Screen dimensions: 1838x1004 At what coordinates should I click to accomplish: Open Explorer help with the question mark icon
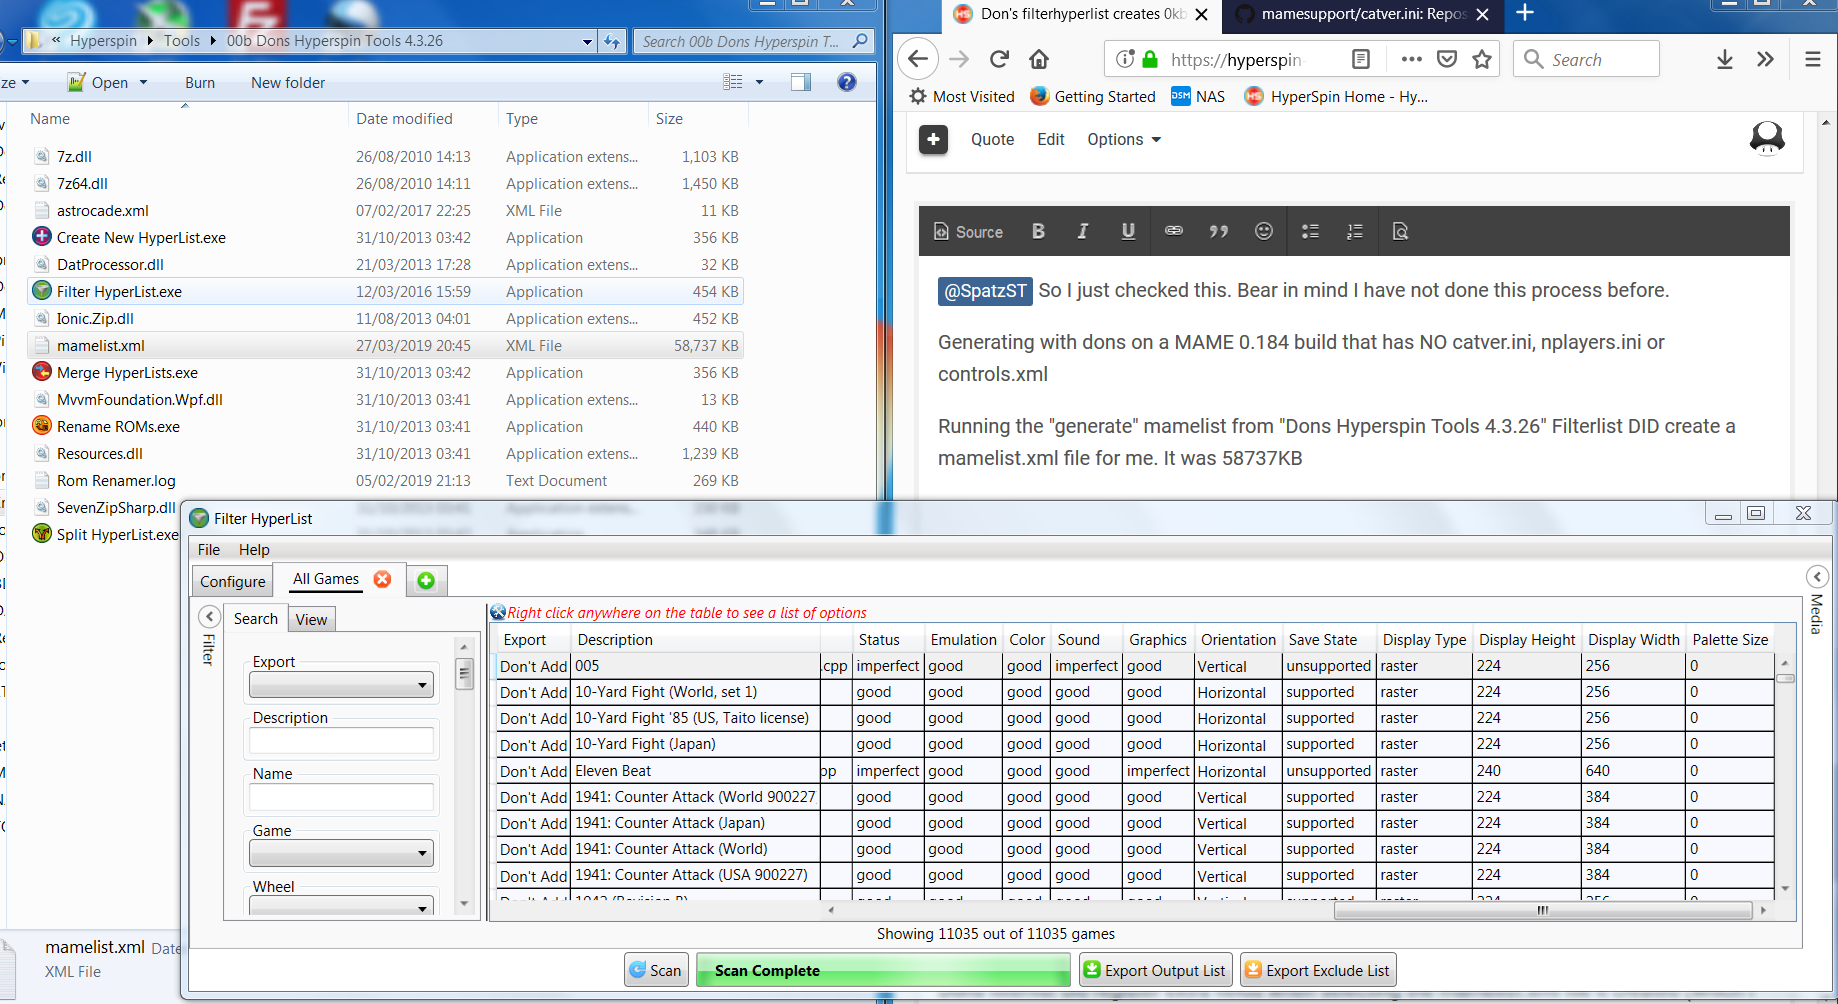(847, 82)
